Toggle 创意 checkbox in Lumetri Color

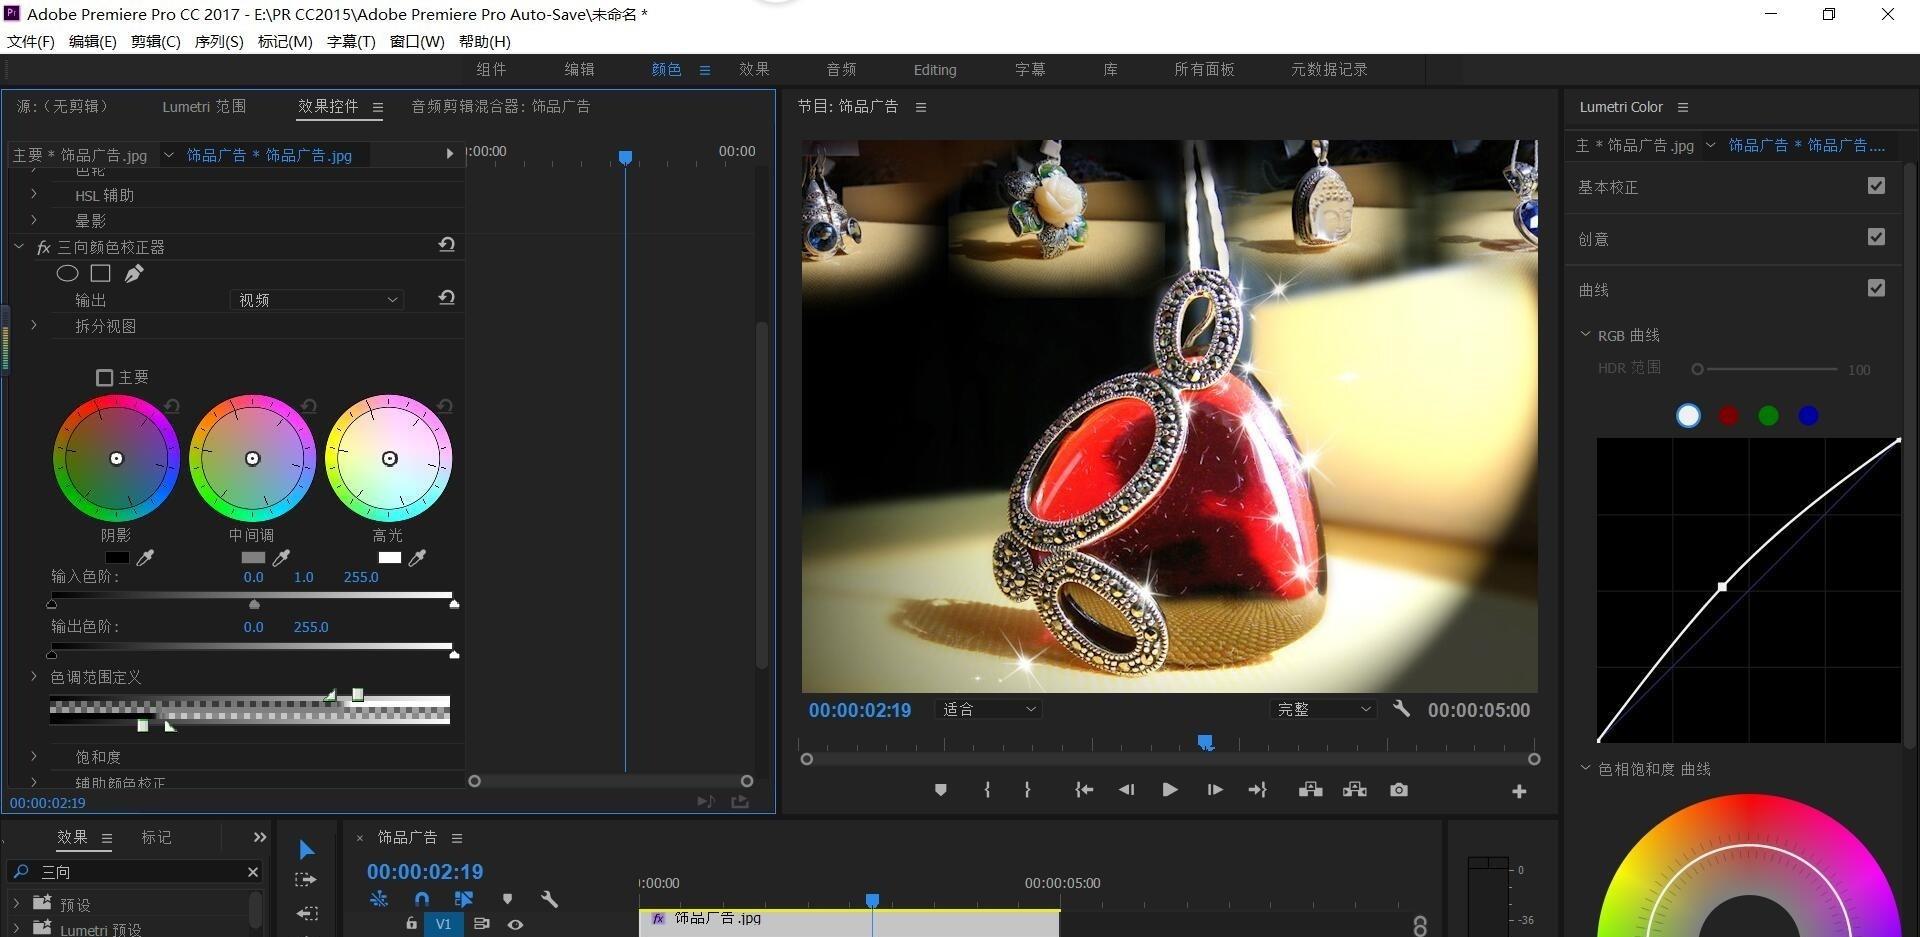1876,237
